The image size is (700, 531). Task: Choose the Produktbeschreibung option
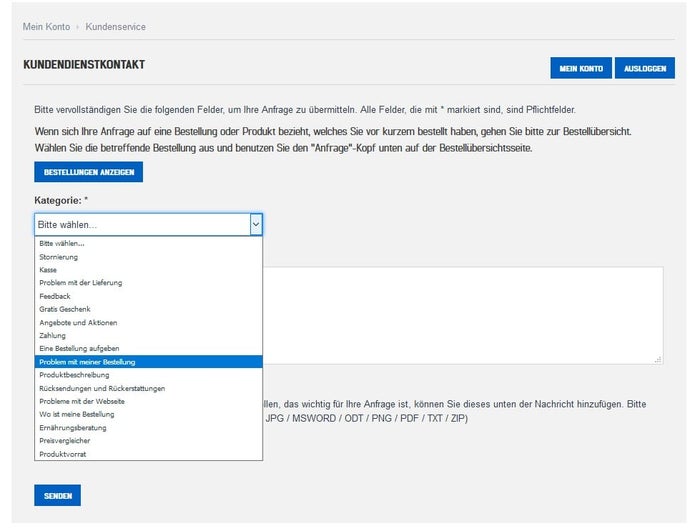[148, 375]
